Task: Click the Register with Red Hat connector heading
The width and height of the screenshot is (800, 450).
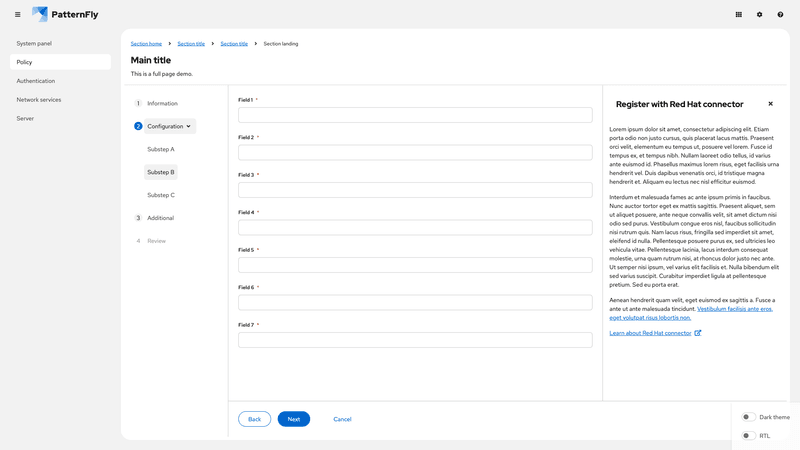Action: (680, 104)
